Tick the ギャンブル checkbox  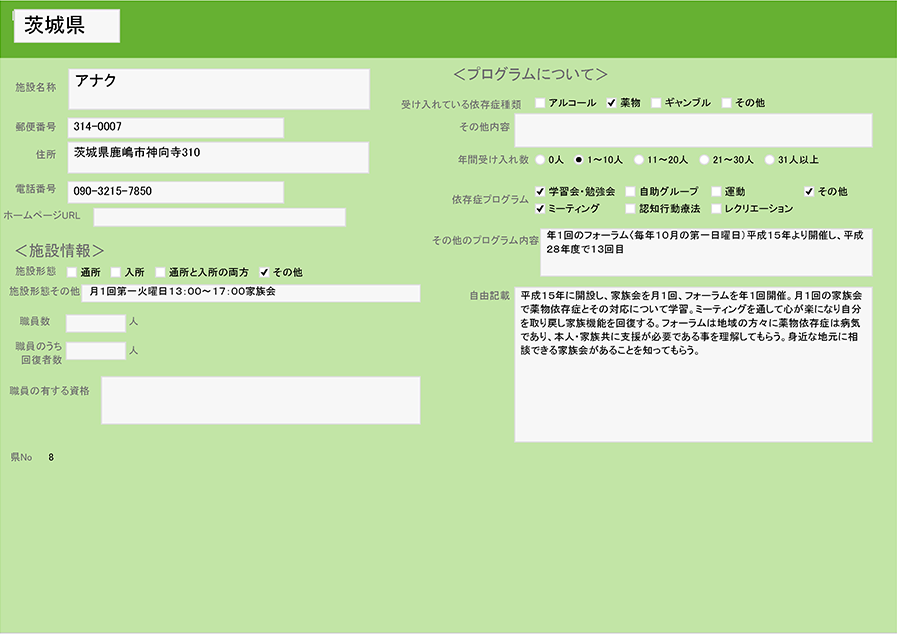point(656,103)
